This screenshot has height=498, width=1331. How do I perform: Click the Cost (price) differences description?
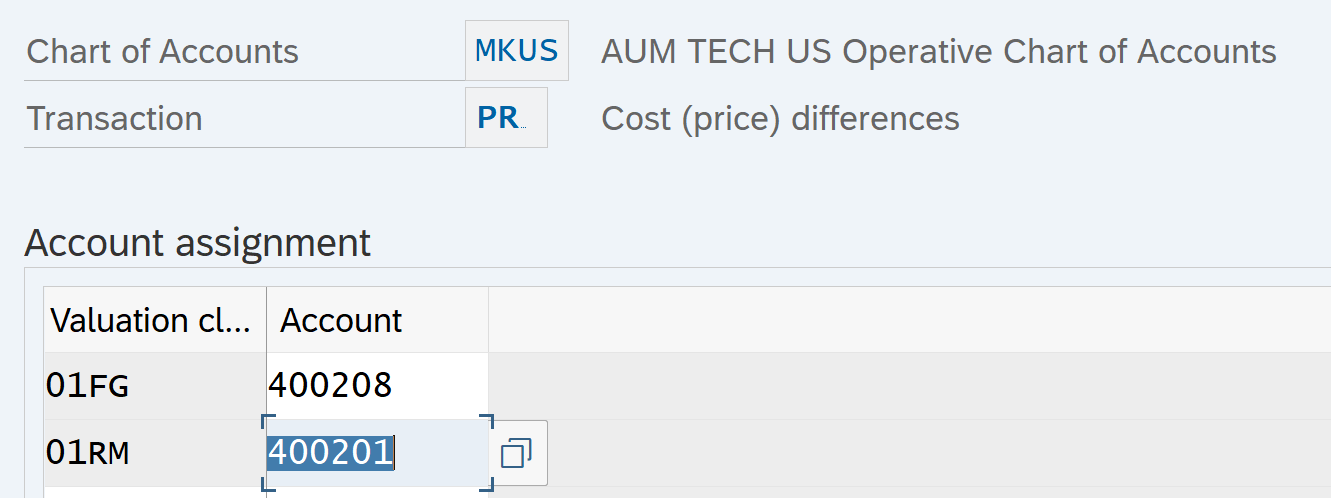tap(780, 118)
